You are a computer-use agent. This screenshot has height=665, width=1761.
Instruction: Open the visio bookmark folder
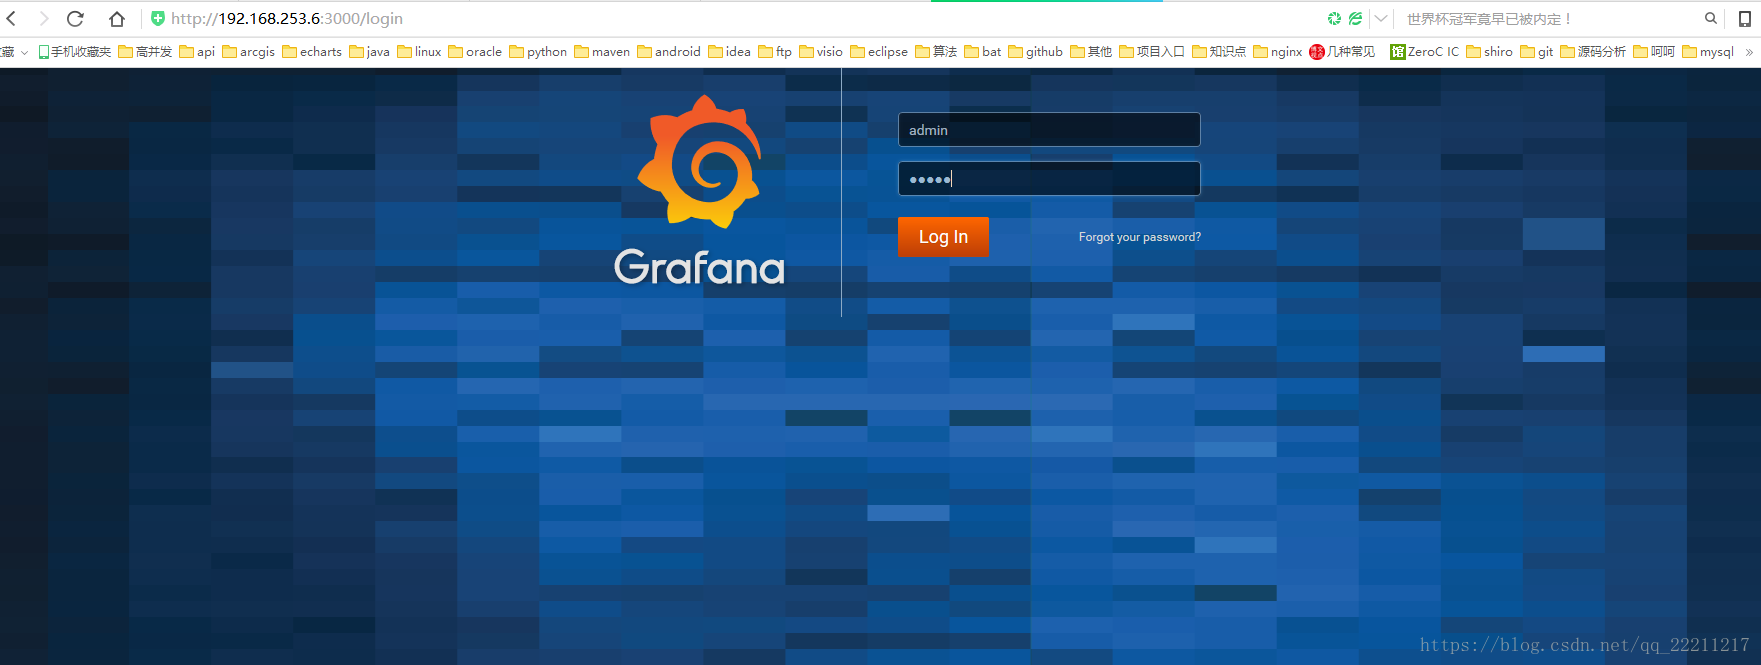click(x=821, y=52)
